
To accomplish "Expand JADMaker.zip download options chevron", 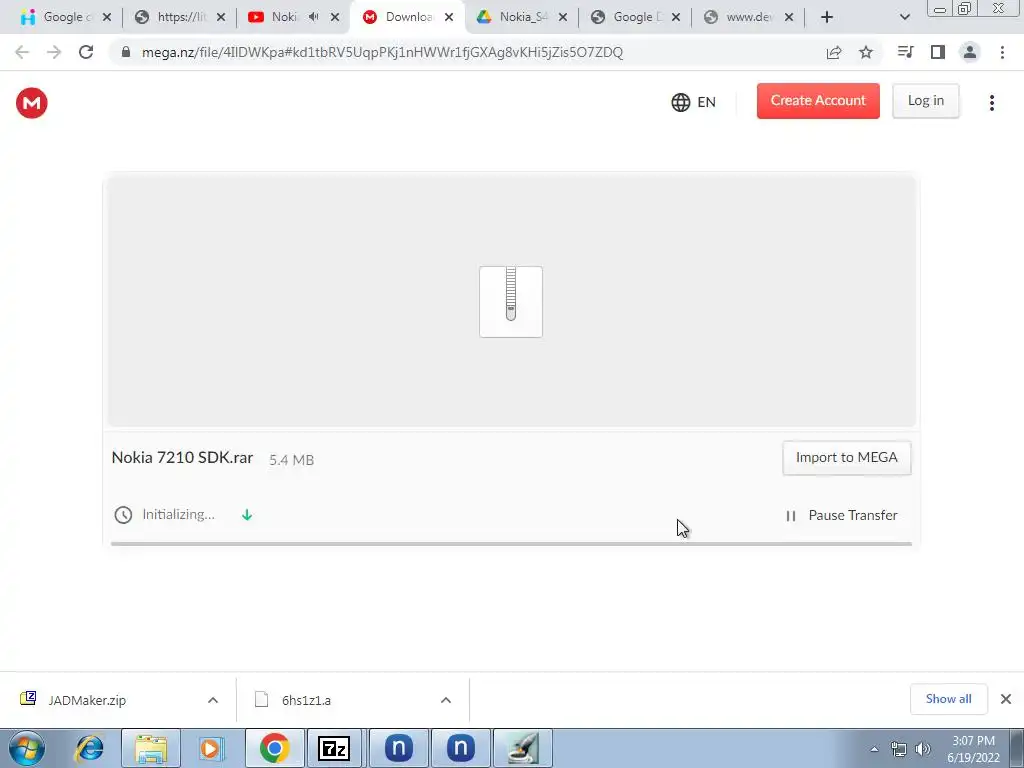I will tap(213, 700).
